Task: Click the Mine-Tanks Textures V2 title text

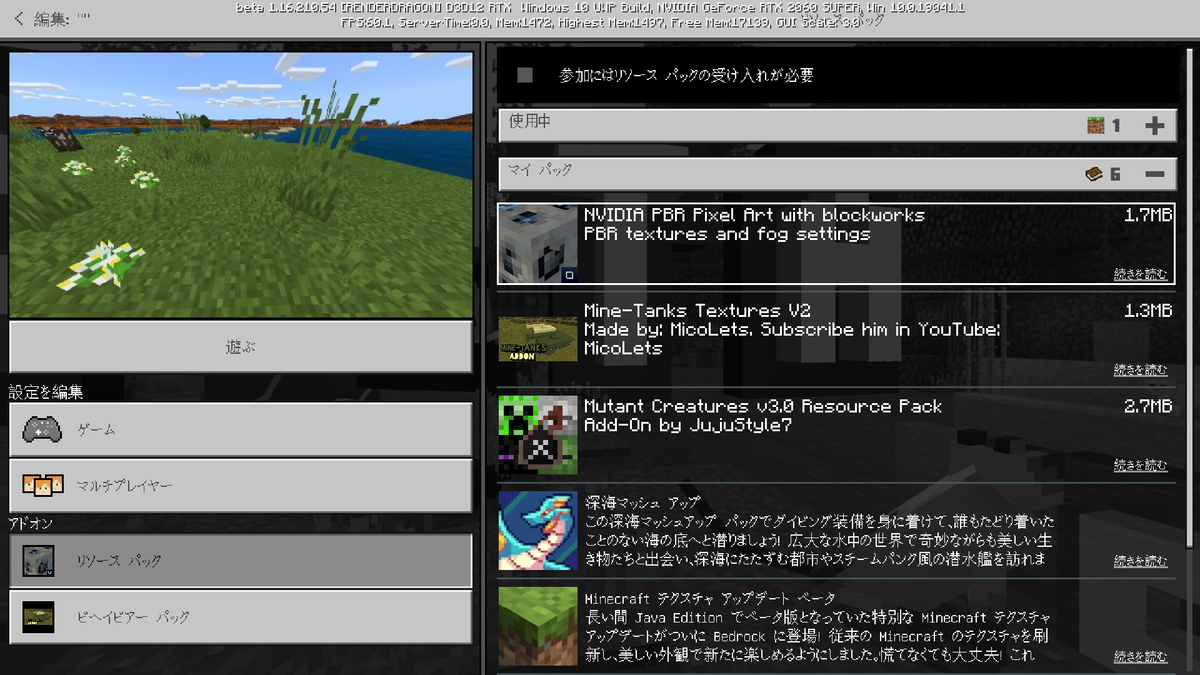Action: click(x=697, y=311)
